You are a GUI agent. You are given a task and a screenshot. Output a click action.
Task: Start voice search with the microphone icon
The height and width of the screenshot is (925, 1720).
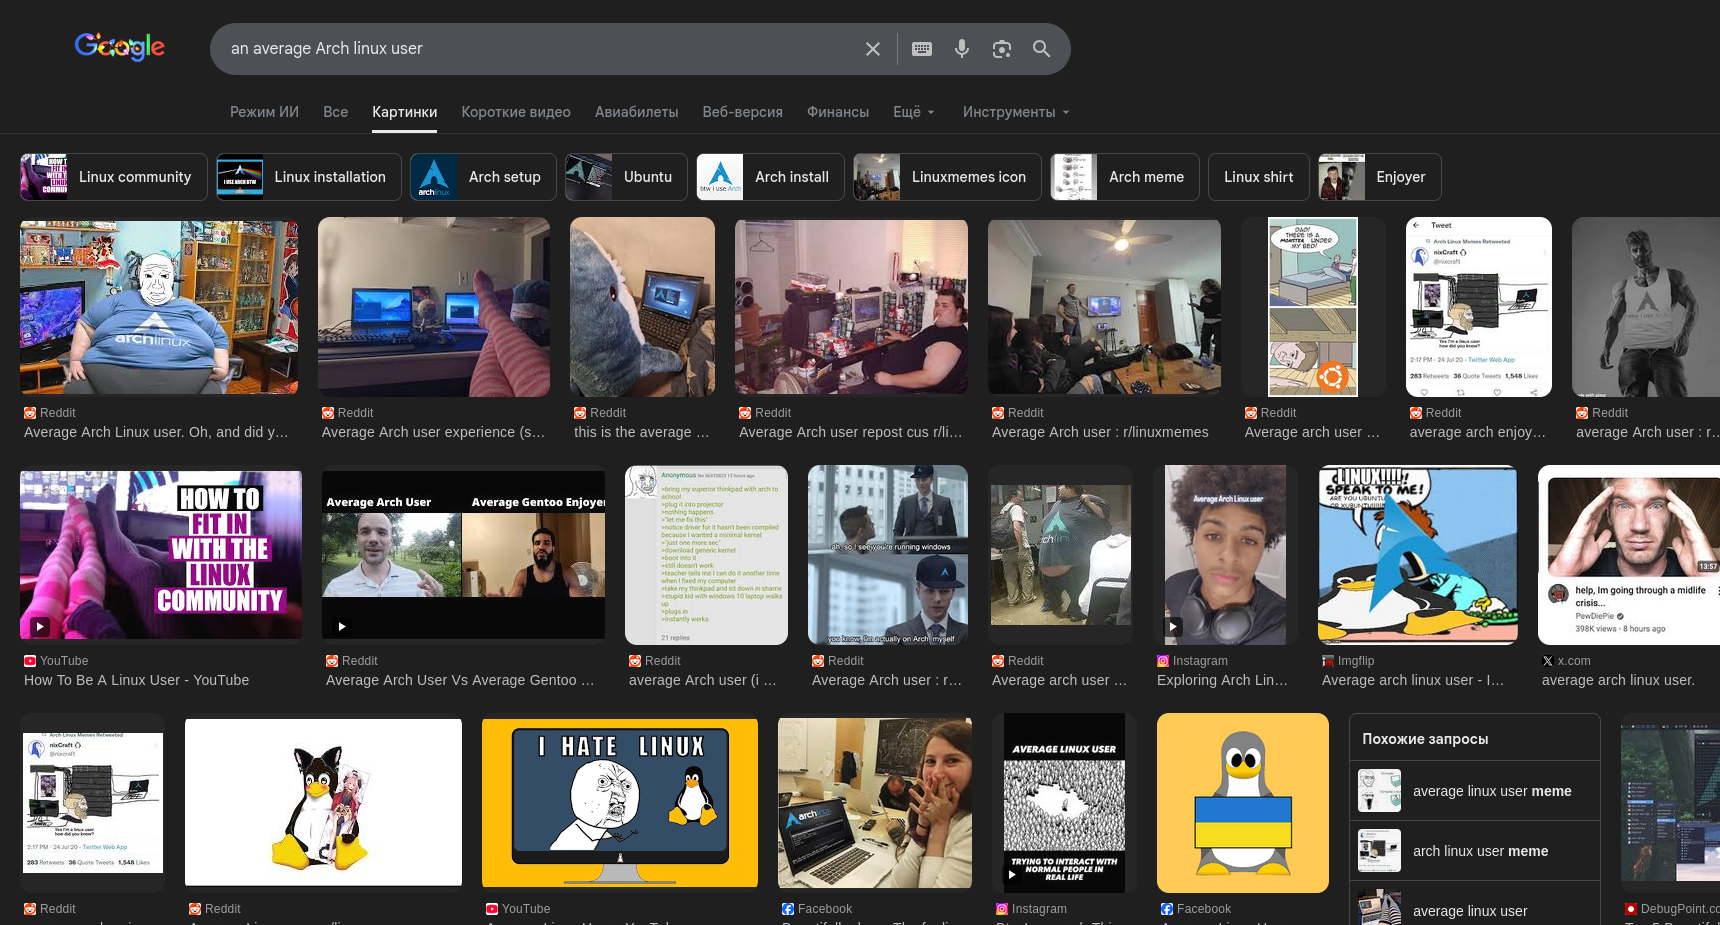coord(962,49)
